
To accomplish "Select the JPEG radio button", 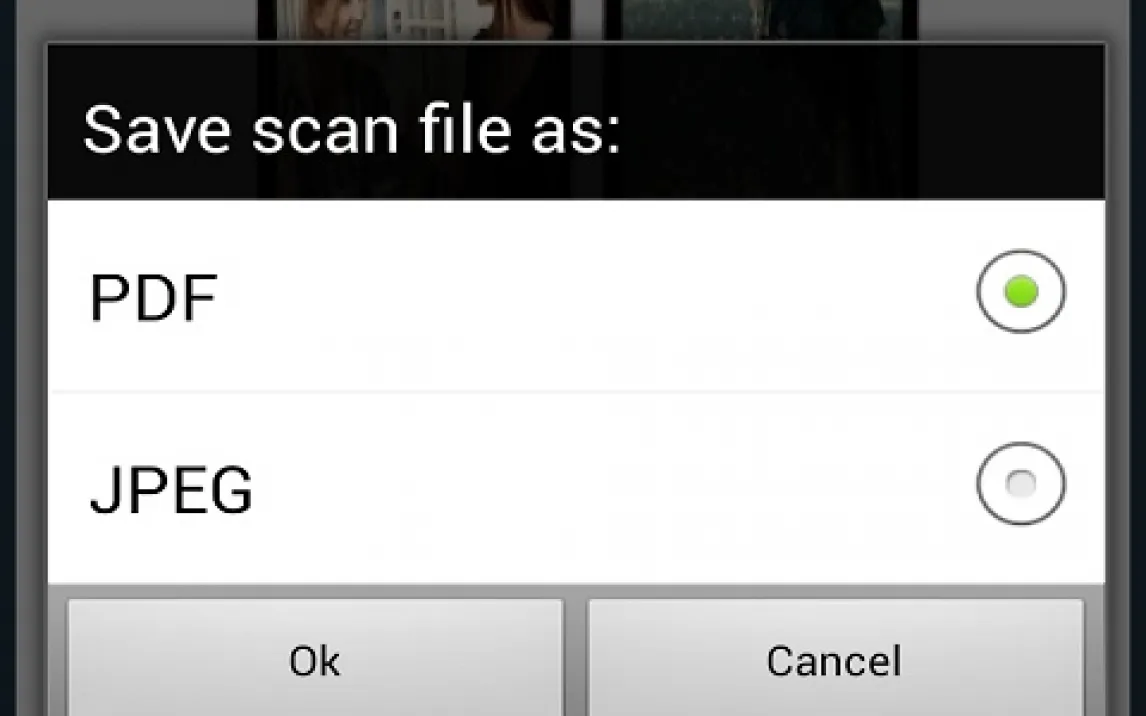I will tap(1020, 484).
